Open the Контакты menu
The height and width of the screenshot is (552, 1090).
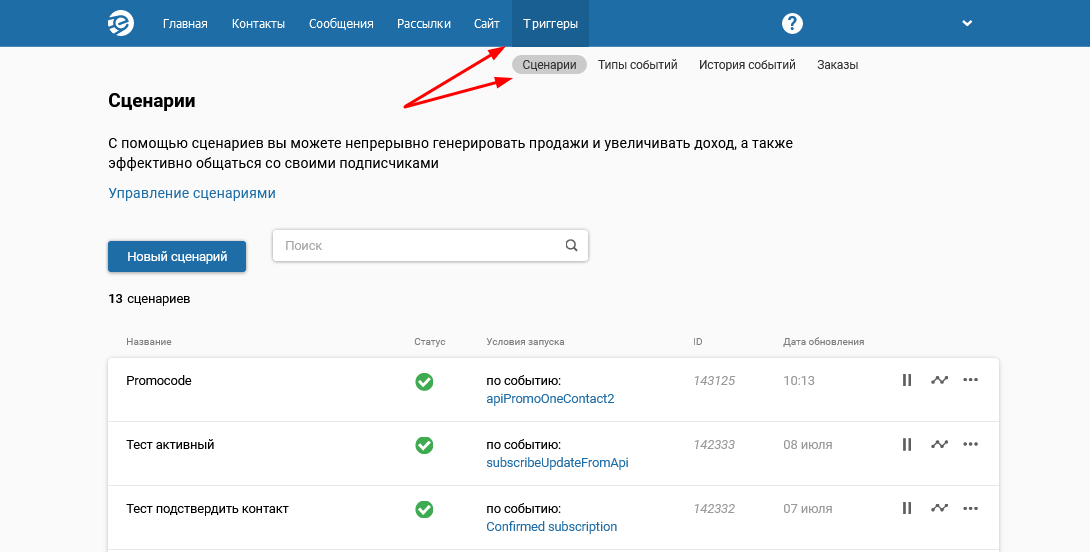point(258,24)
